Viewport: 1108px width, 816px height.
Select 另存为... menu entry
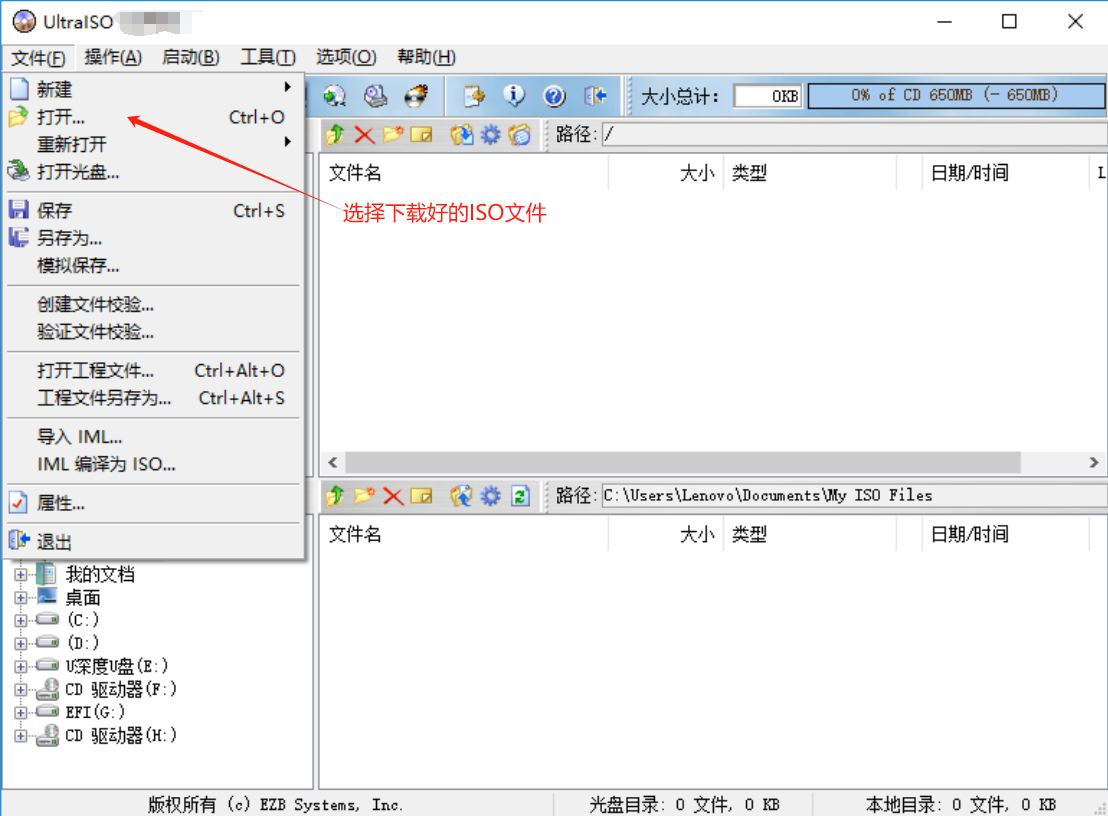pyautogui.click(x=70, y=238)
